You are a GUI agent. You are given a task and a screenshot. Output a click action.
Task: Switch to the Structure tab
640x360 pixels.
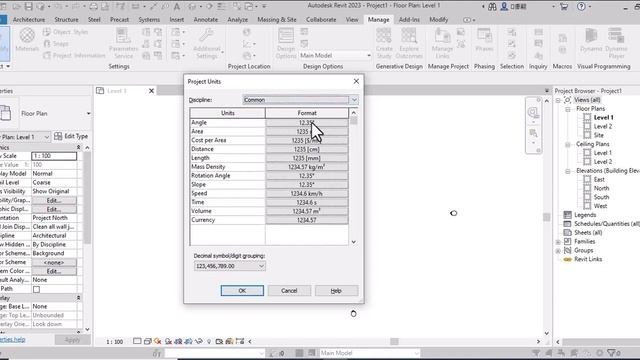[66, 20]
